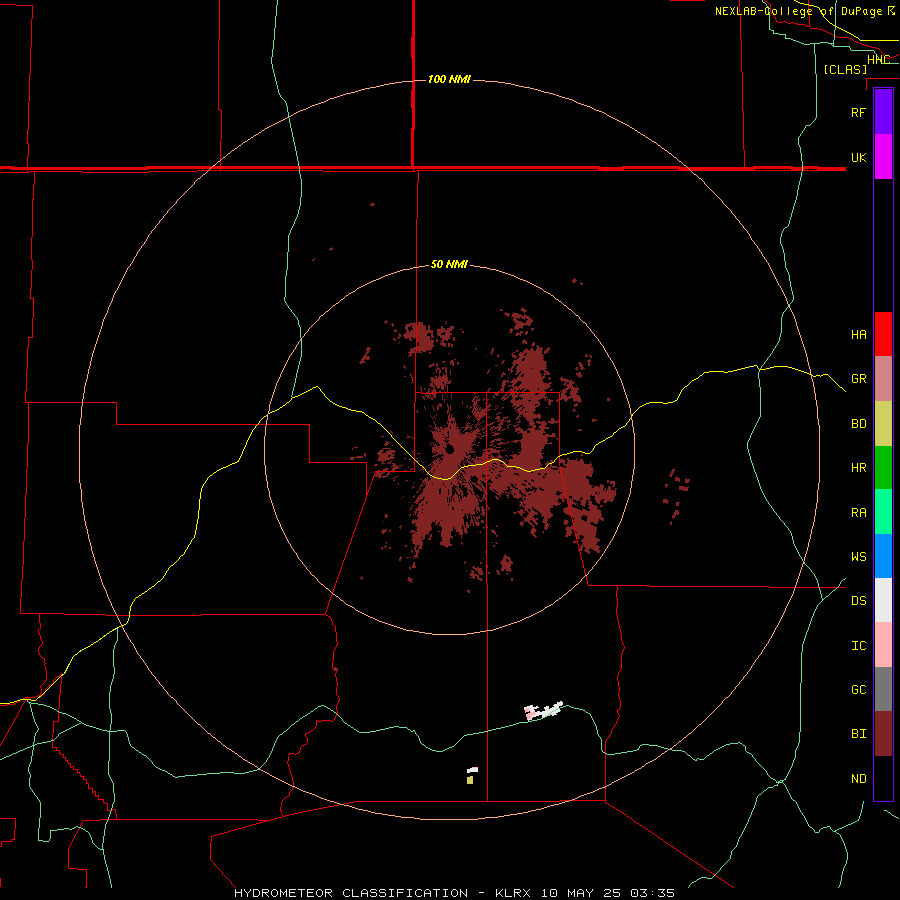
Task: Click the 50 NMI range ring label
Action: (x=449, y=264)
